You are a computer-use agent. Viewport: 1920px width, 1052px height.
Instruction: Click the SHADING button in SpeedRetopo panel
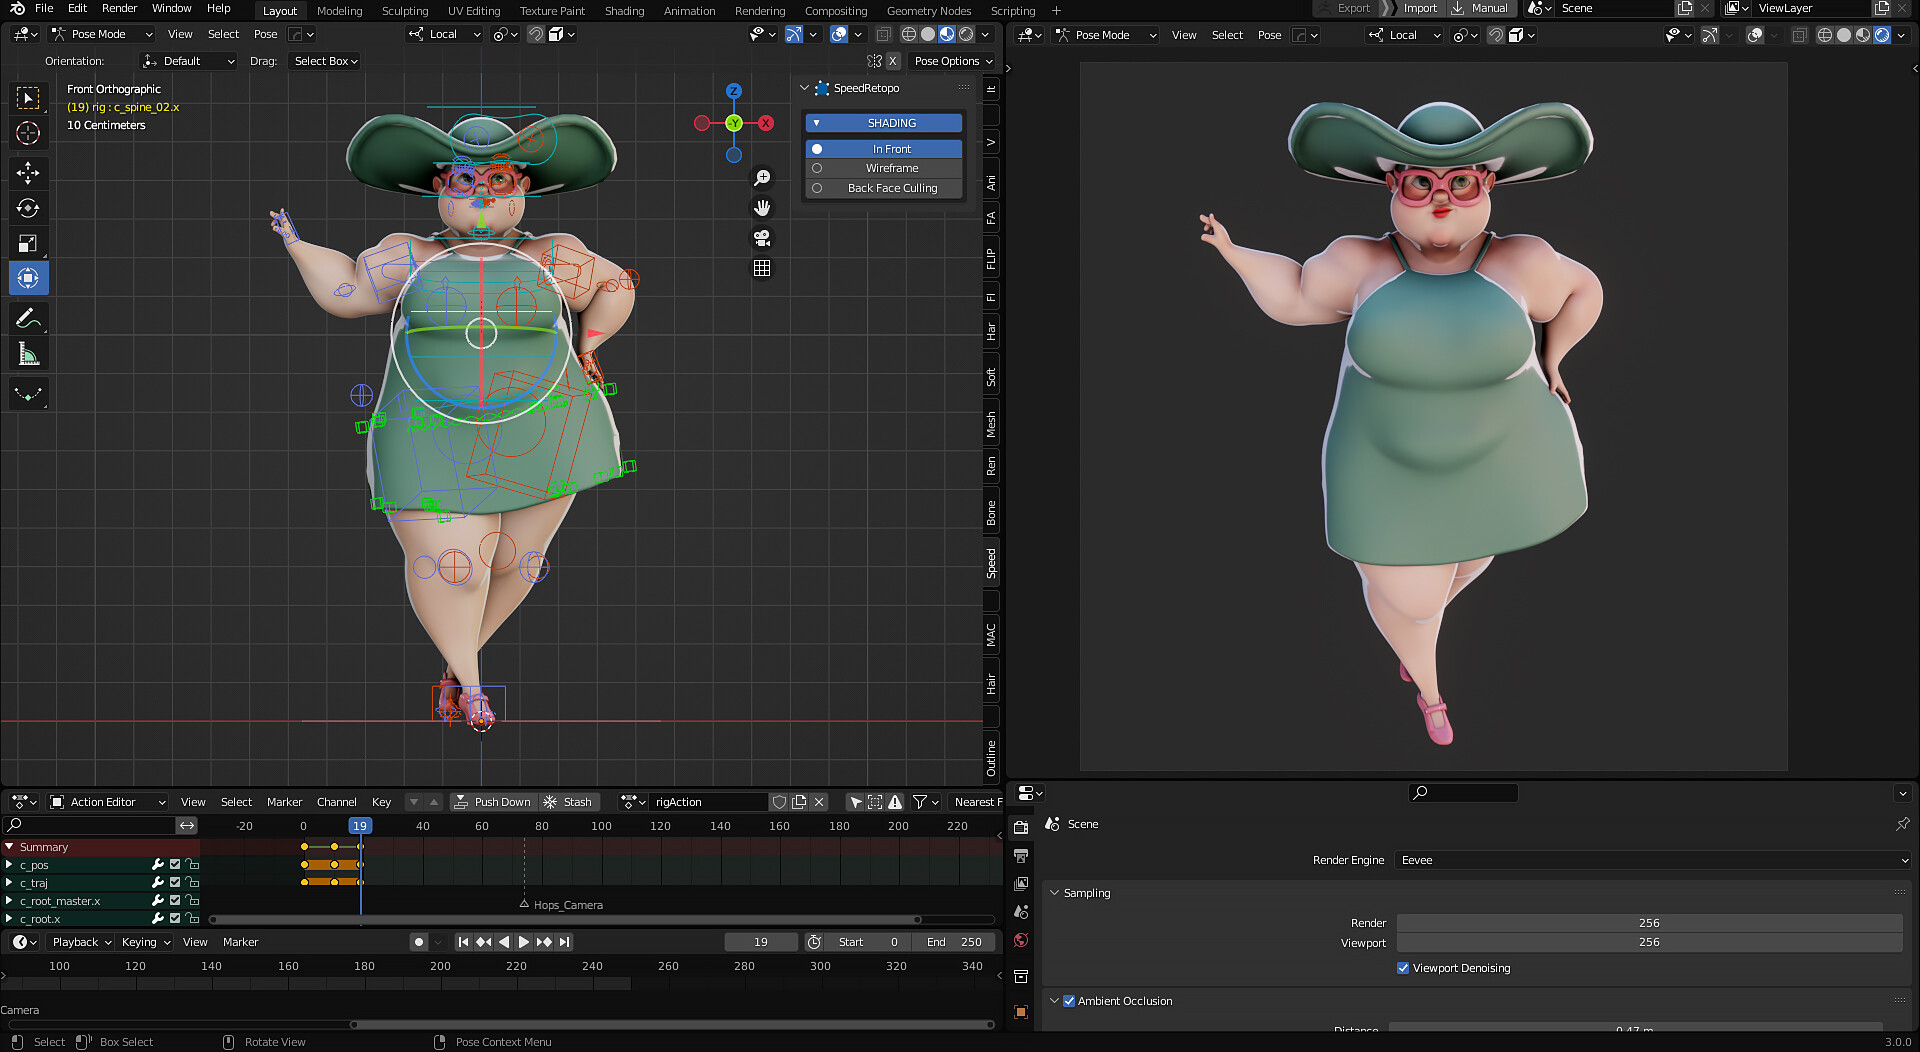pos(884,122)
